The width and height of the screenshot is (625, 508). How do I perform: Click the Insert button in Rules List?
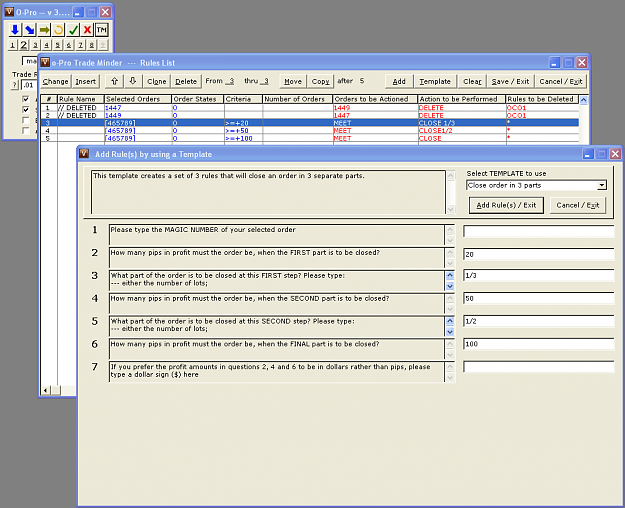86,81
